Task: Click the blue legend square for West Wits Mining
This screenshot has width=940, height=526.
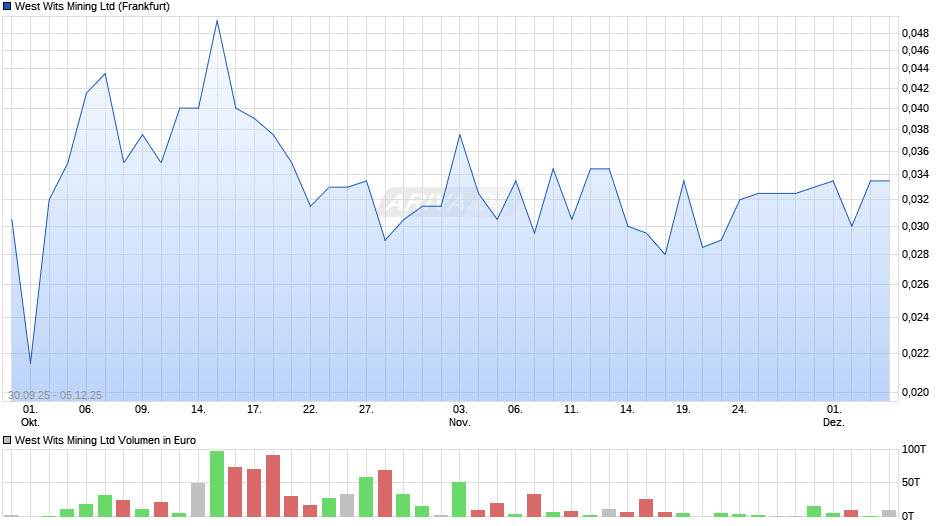Action: click(7, 7)
